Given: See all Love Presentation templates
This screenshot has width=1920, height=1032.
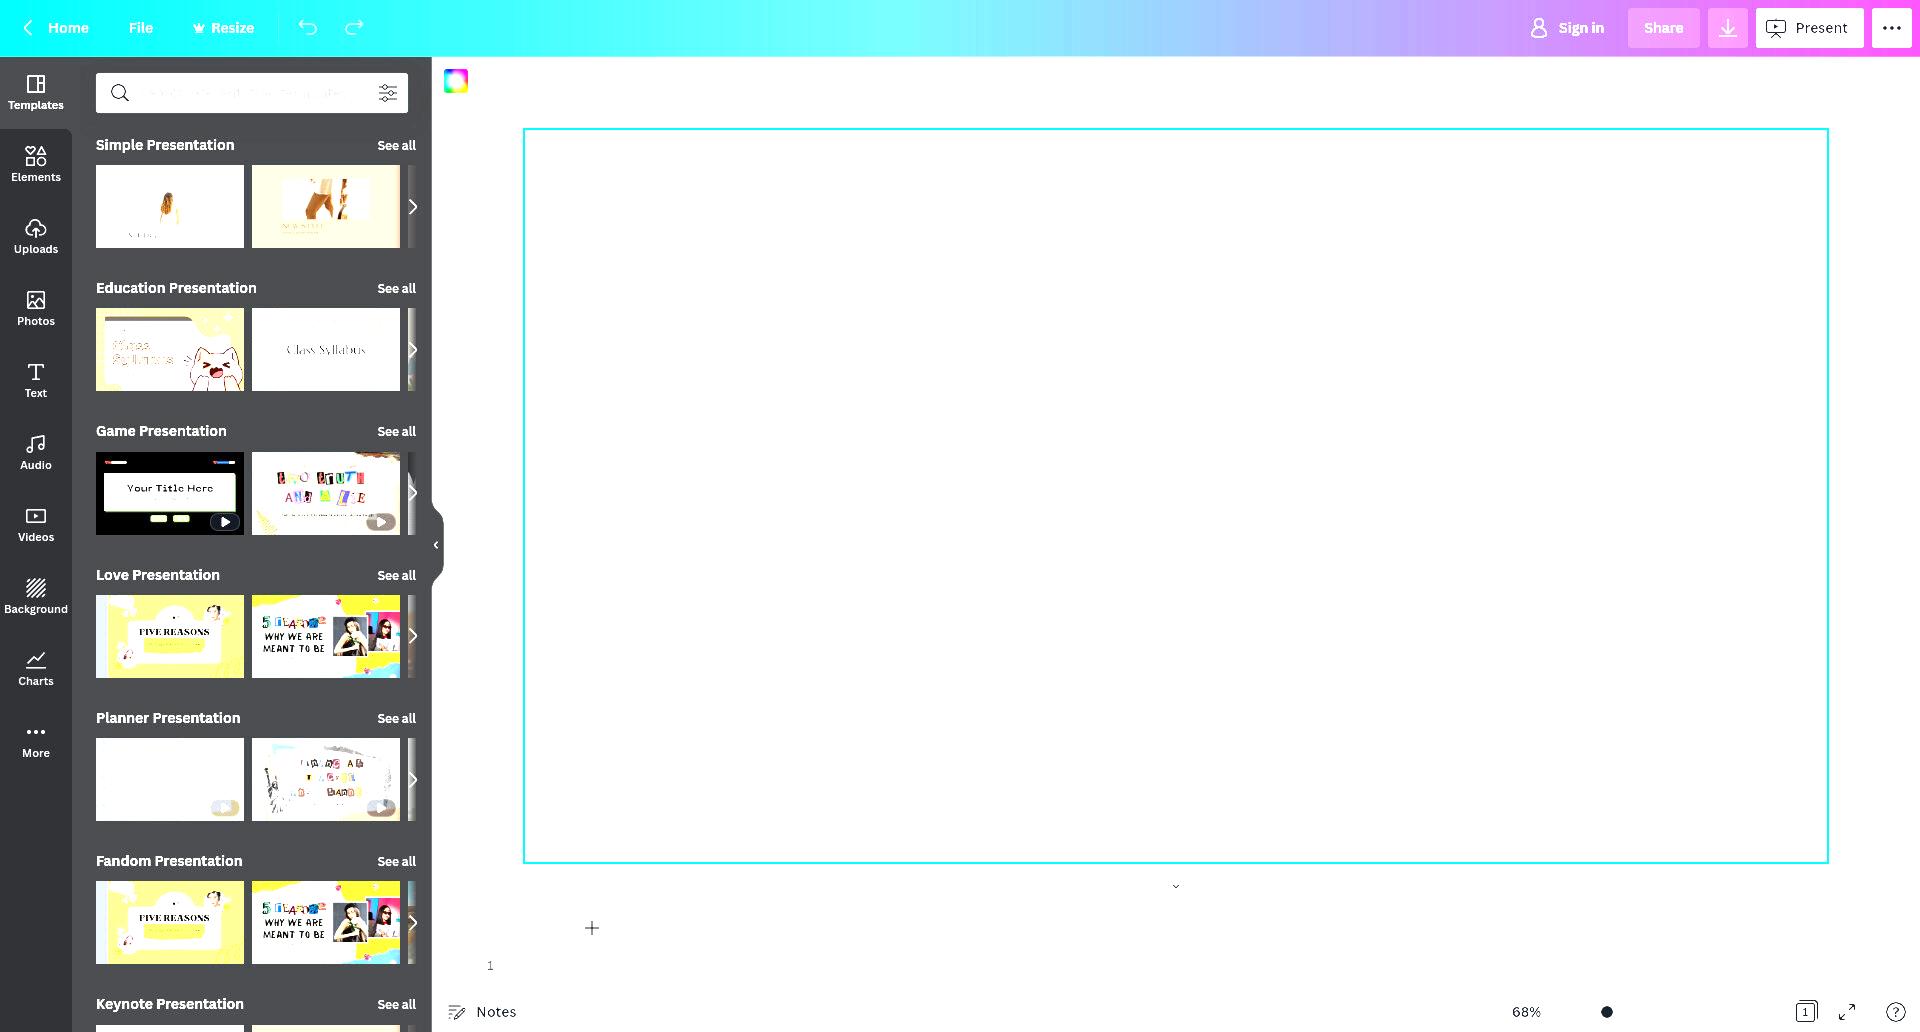Looking at the screenshot, I should (x=396, y=575).
